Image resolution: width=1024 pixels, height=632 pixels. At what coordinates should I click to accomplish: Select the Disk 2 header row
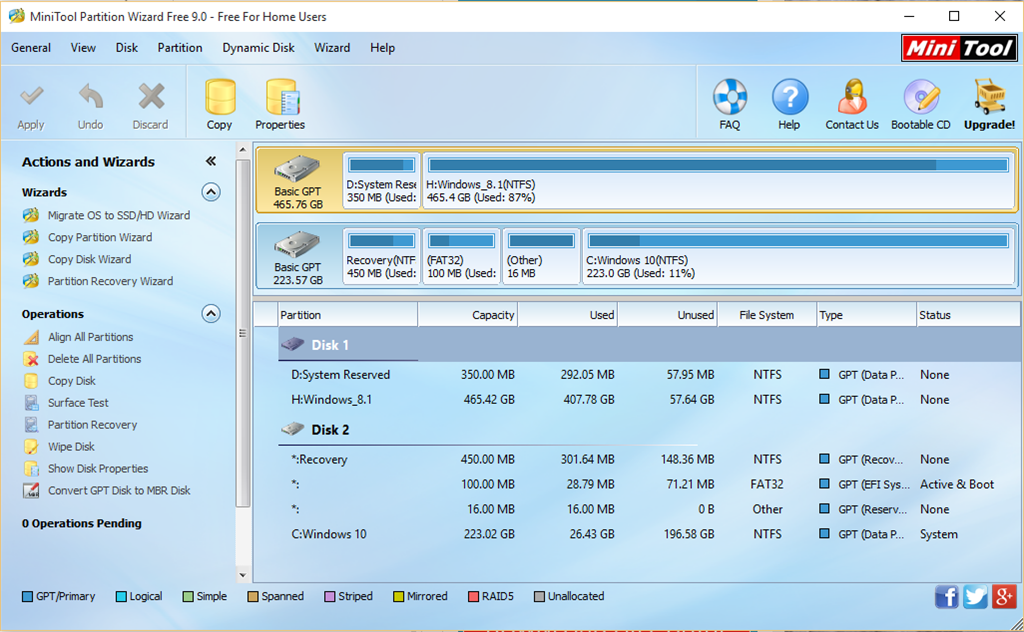[x=649, y=430]
